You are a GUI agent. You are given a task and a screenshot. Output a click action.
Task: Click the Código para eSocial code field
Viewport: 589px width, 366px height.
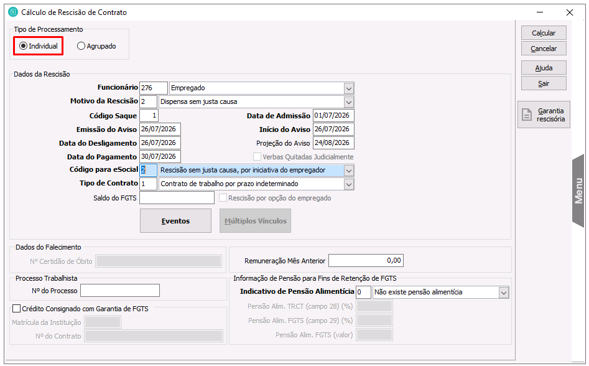[148, 170]
